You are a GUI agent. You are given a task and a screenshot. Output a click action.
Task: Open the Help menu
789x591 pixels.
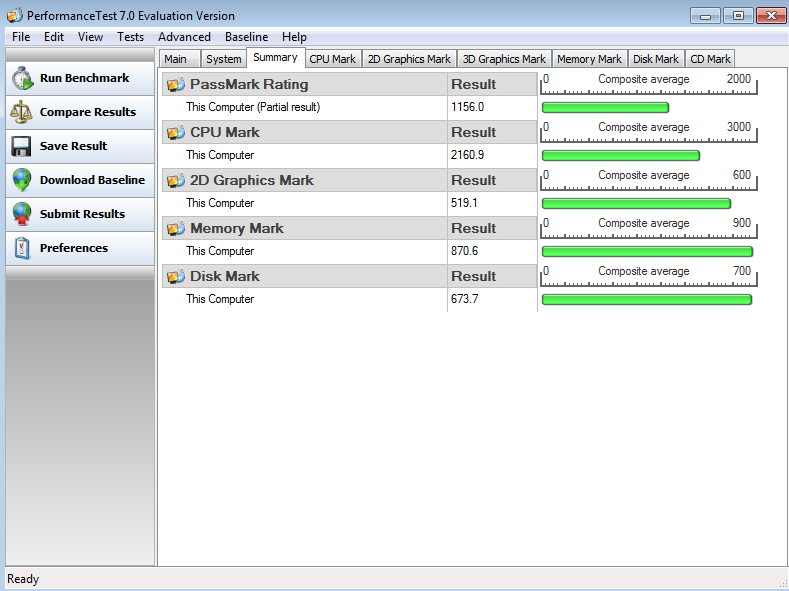294,37
